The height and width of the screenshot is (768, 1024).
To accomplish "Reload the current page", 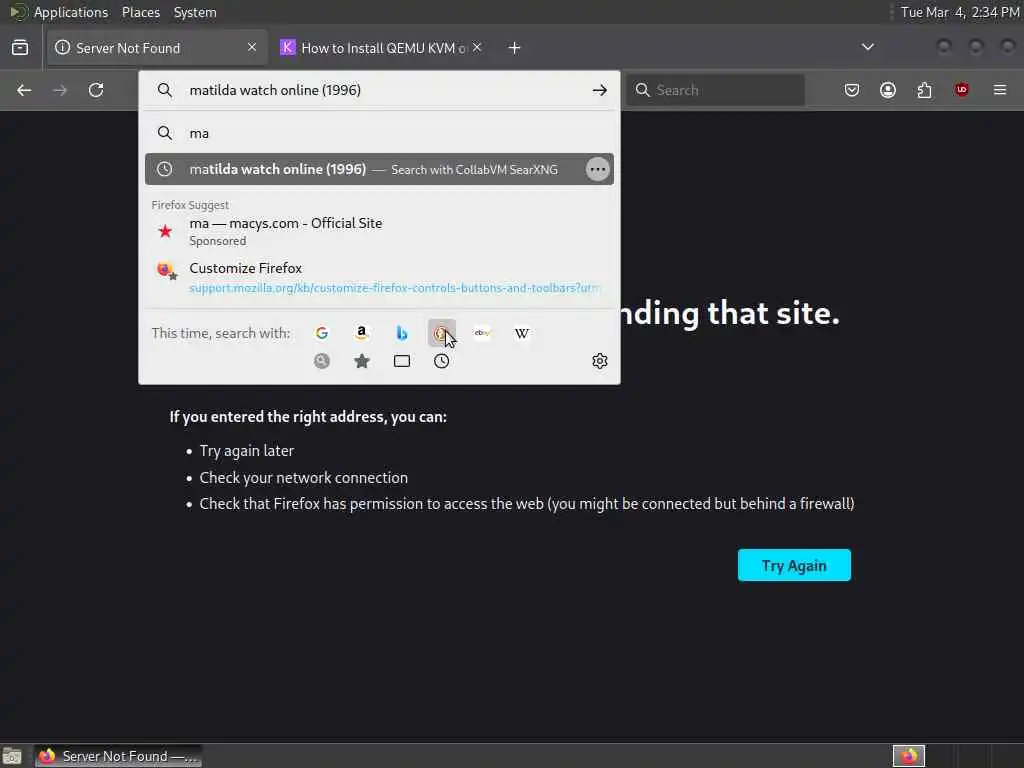I will click(x=96, y=90).
